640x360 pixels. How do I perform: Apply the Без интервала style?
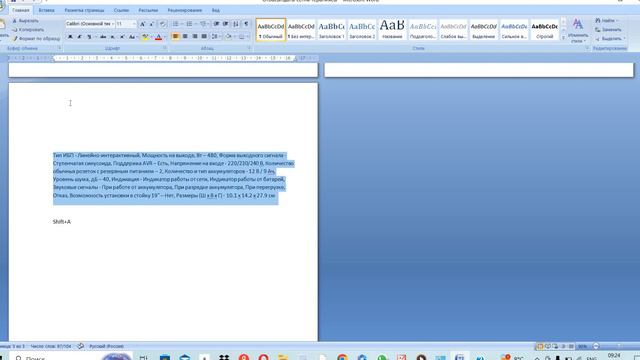coord(301,30)
